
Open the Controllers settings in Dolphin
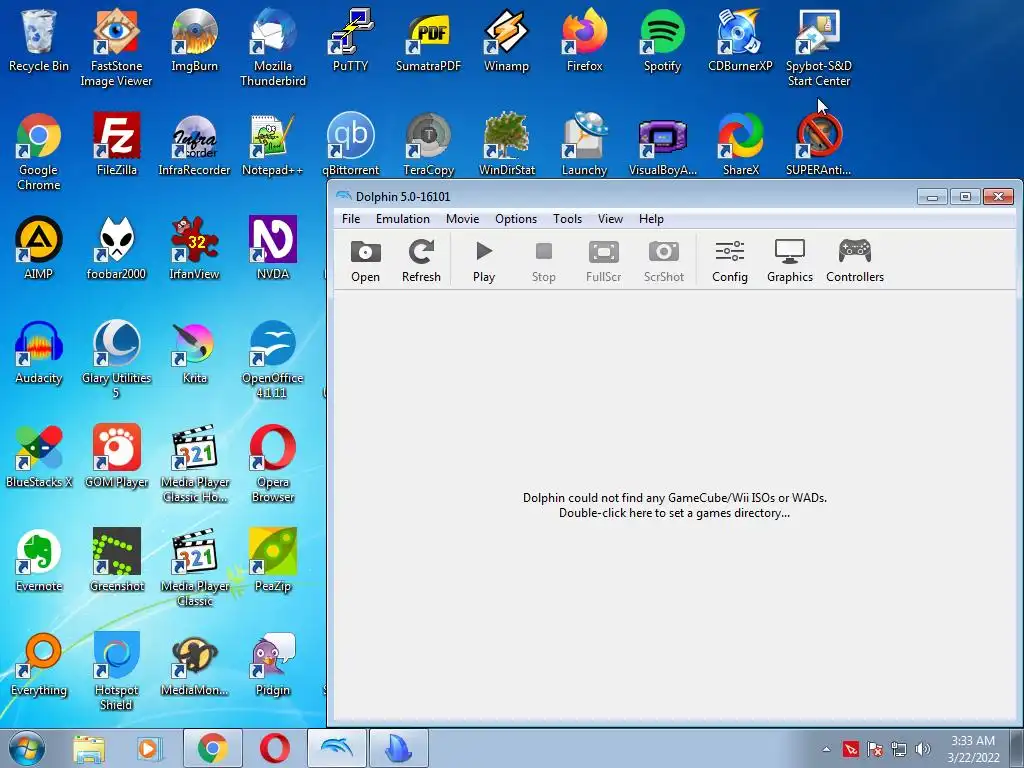click(855, 261)
